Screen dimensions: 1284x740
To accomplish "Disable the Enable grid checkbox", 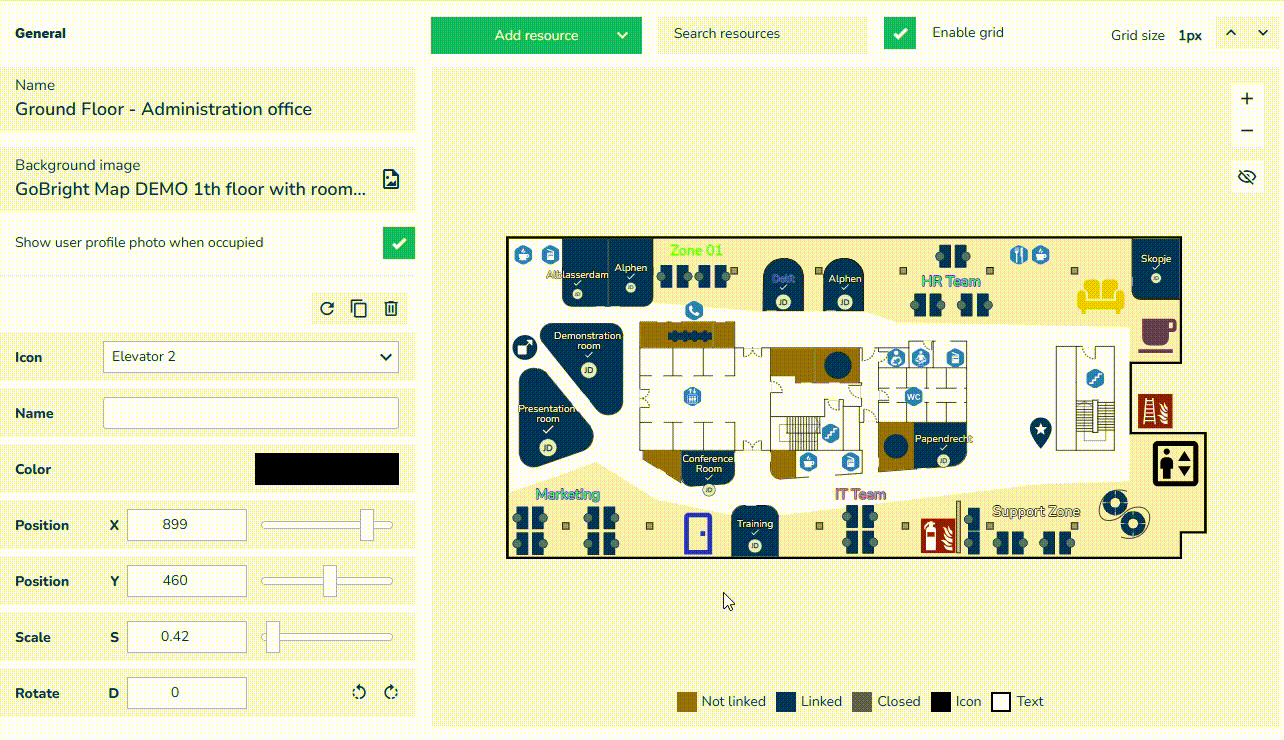I will [x=900, y=33].
